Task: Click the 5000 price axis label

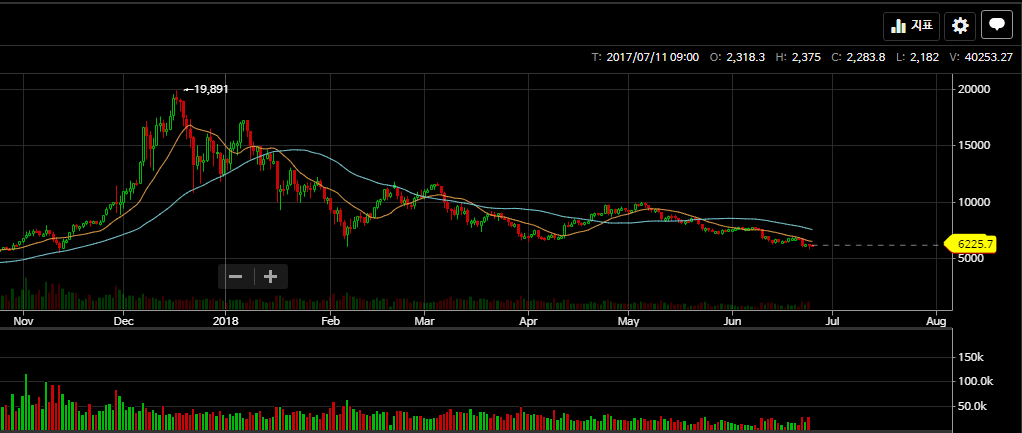Action: pyautogui.click(x=972, y=258)
